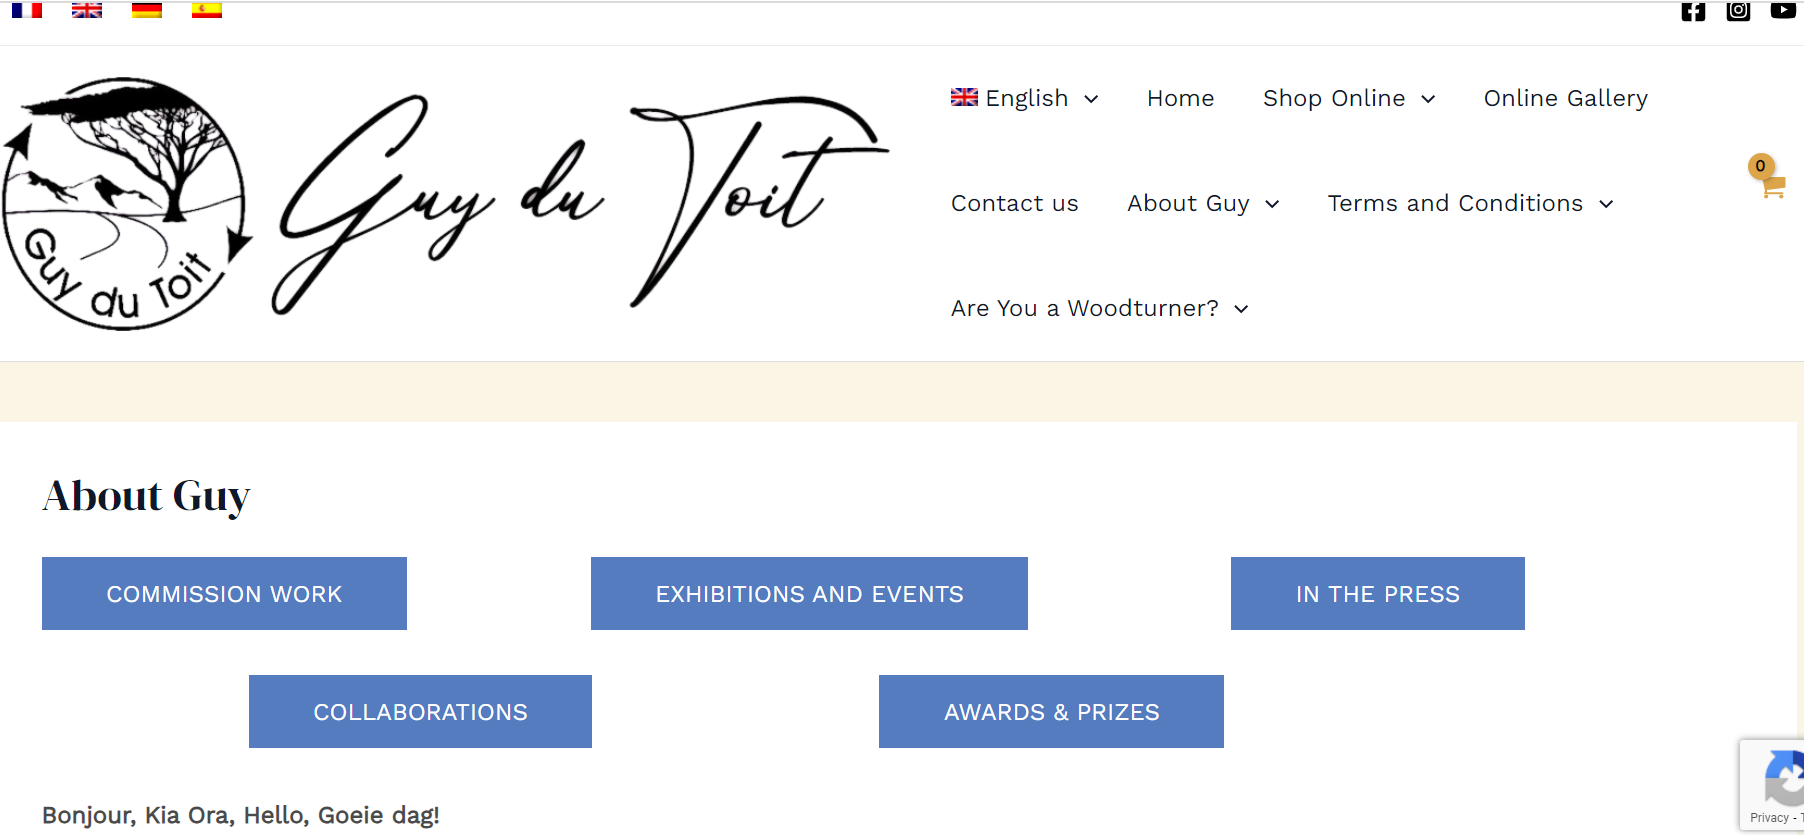This screenshot has width=1804, height=835.
Task: Switch language via the French flag icon
Action: 27,10
